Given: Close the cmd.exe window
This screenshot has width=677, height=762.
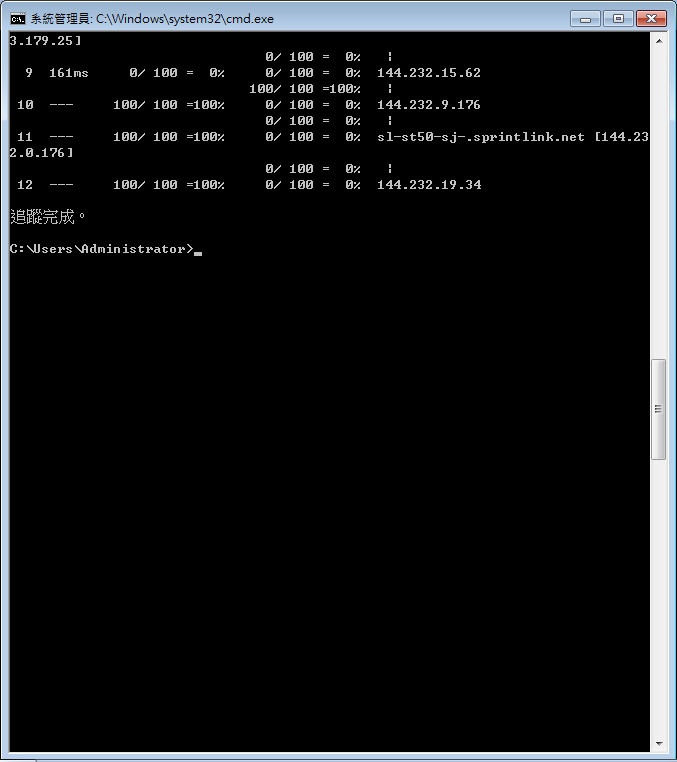Looking at the screenshot, I should pos(651,19).
